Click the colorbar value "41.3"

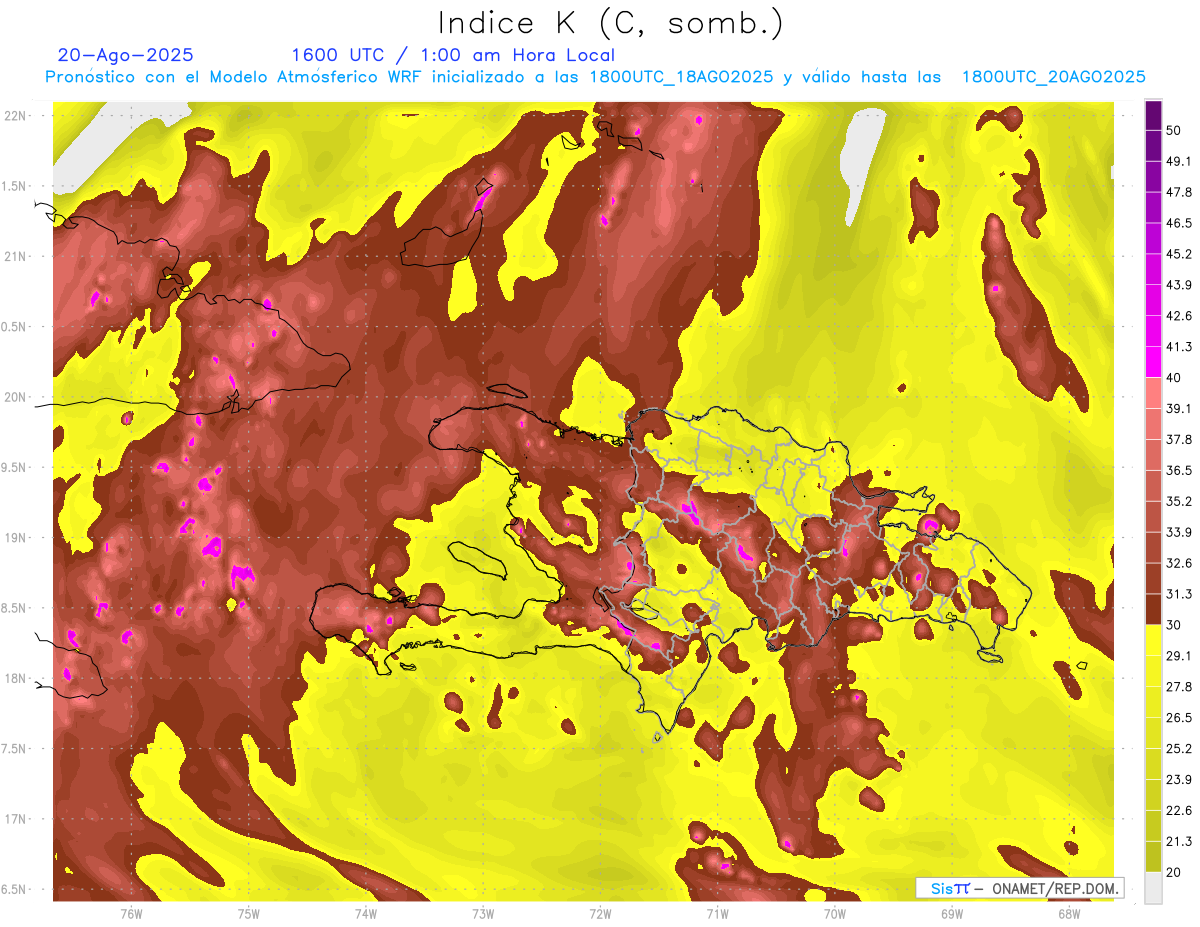pyautogui.click(x=1178, y=347)
